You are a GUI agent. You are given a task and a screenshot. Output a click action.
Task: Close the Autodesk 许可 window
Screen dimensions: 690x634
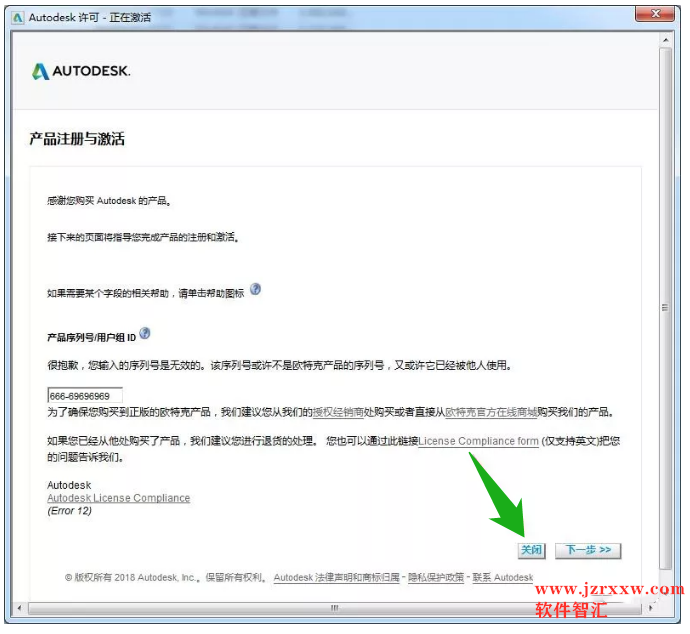click(655, 14)
